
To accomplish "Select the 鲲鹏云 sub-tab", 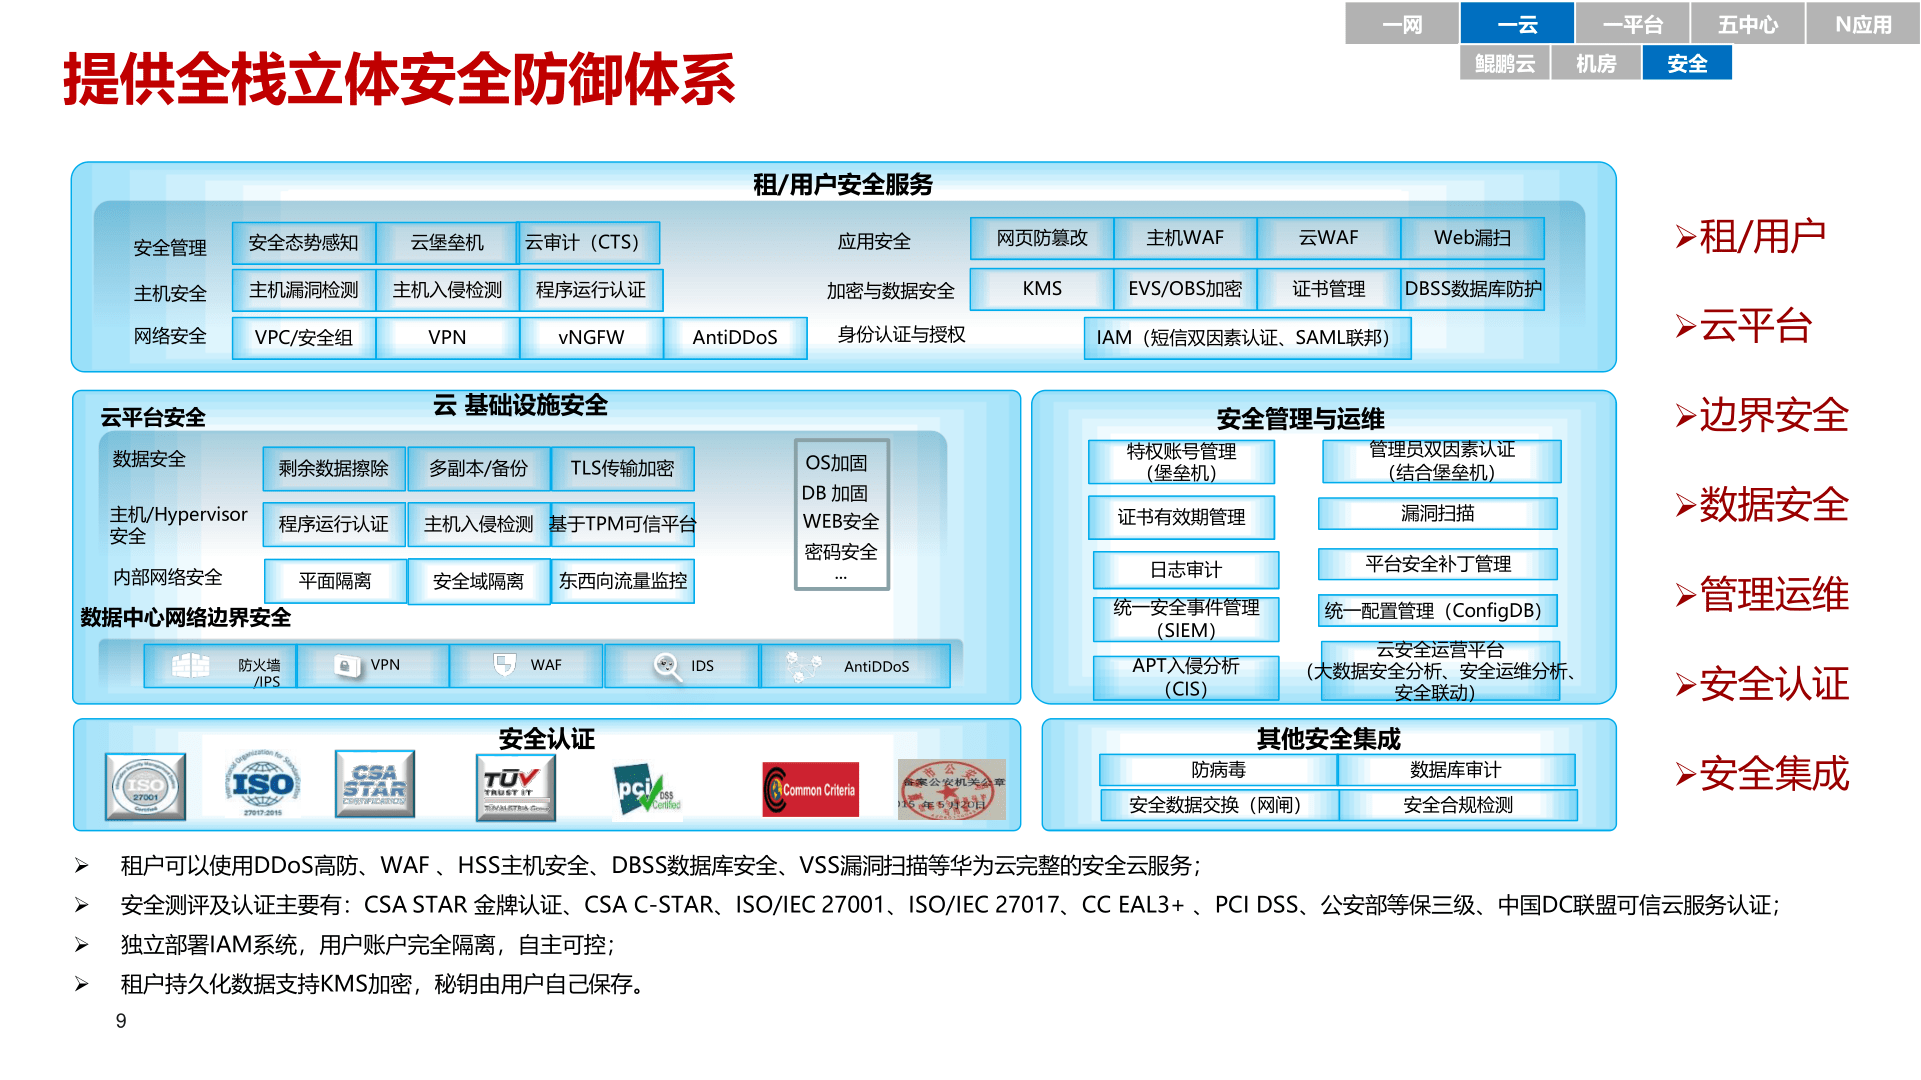I will click(1504, 63).
